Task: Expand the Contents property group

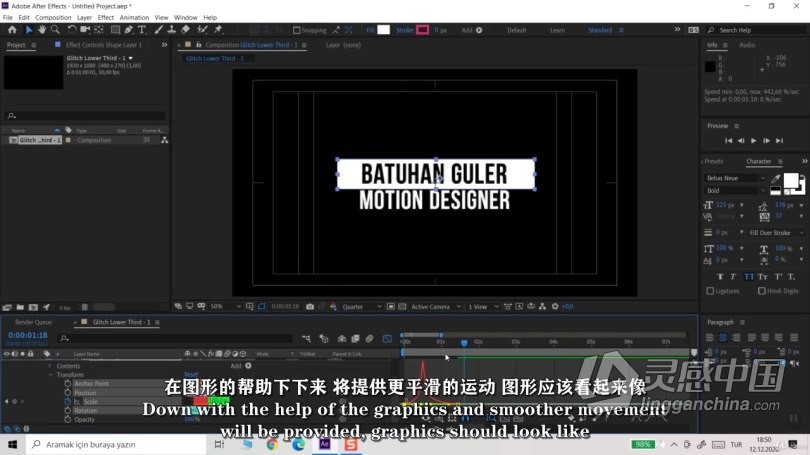Action: pos(50,366)
